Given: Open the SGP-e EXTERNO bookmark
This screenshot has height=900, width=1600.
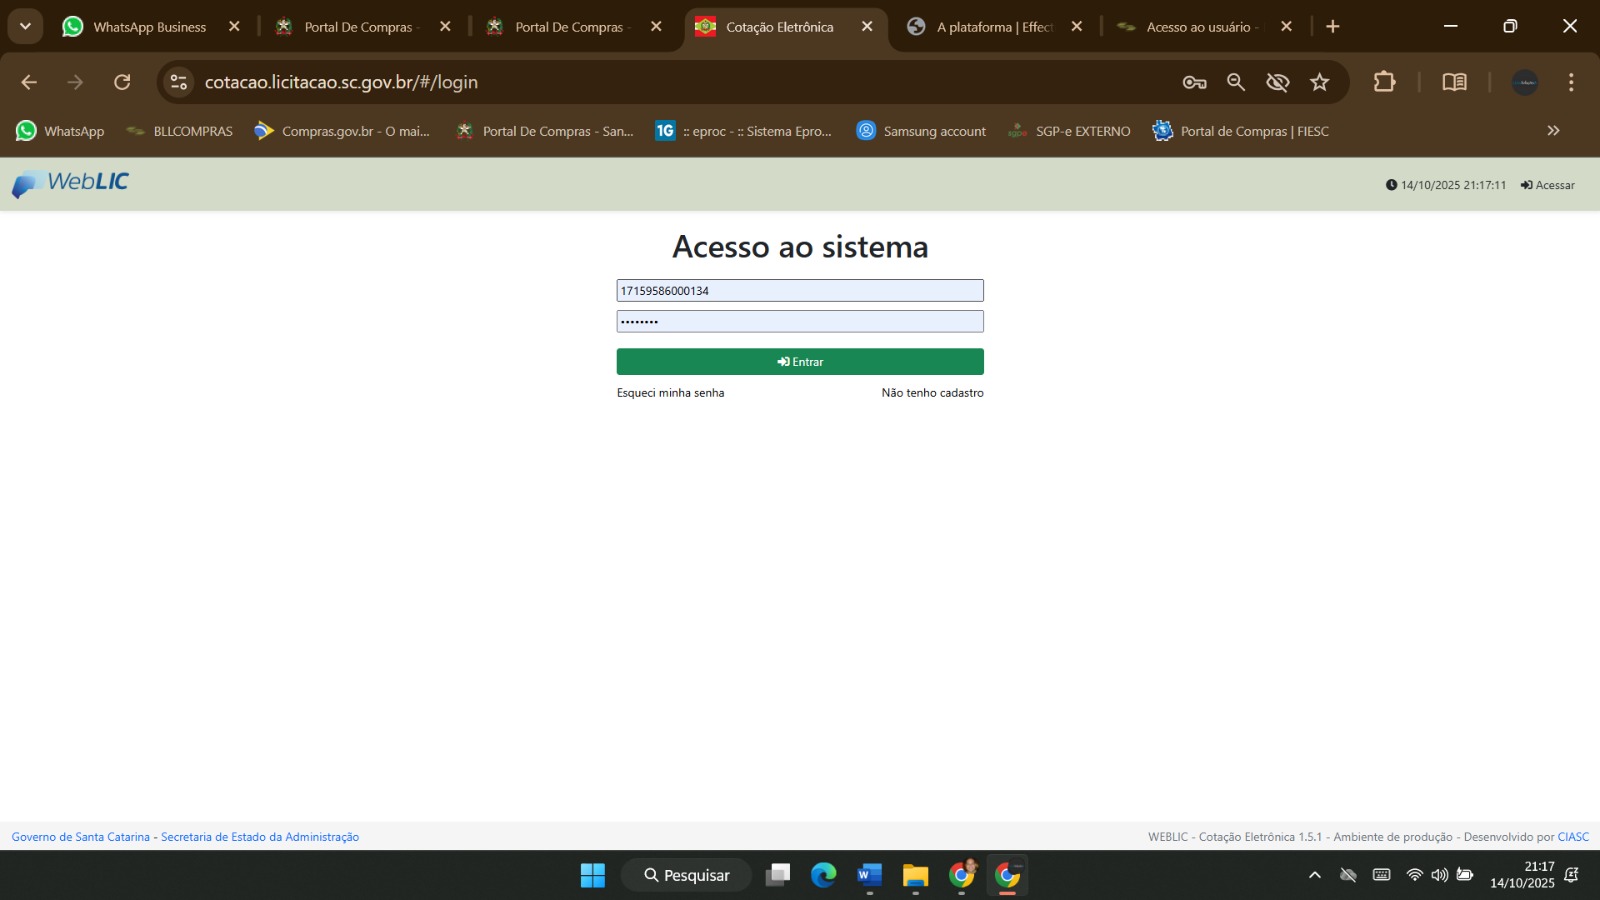Looking at the screenshot, I should point(1070,131).
